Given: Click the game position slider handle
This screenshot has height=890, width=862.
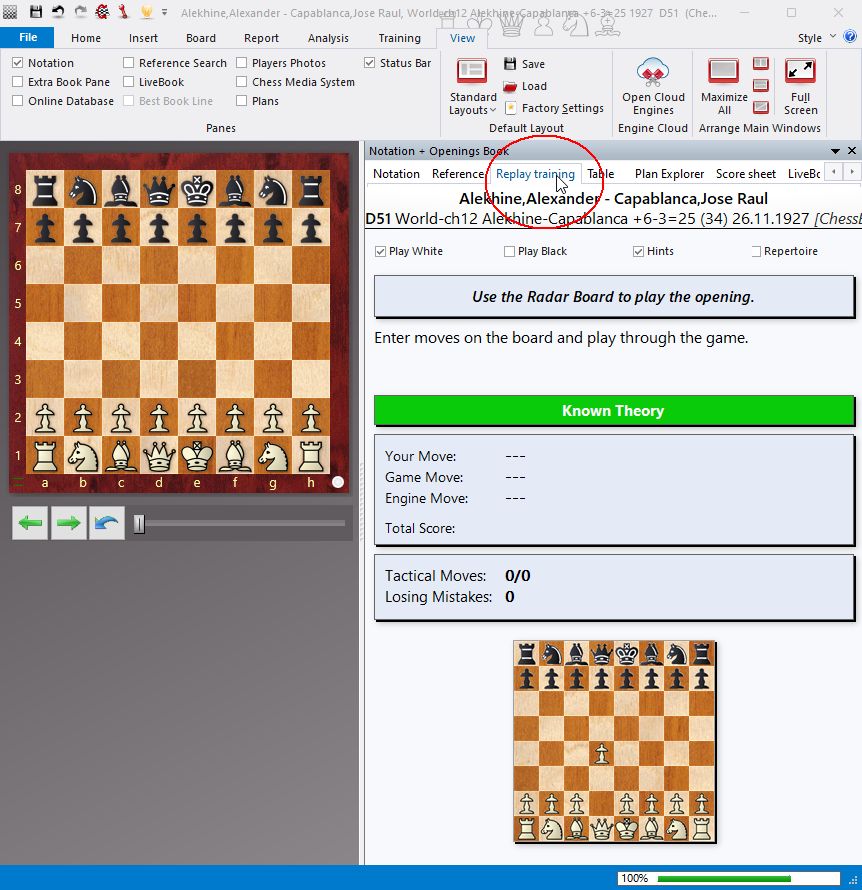Looking at the screenshot, I should (139, 523).
